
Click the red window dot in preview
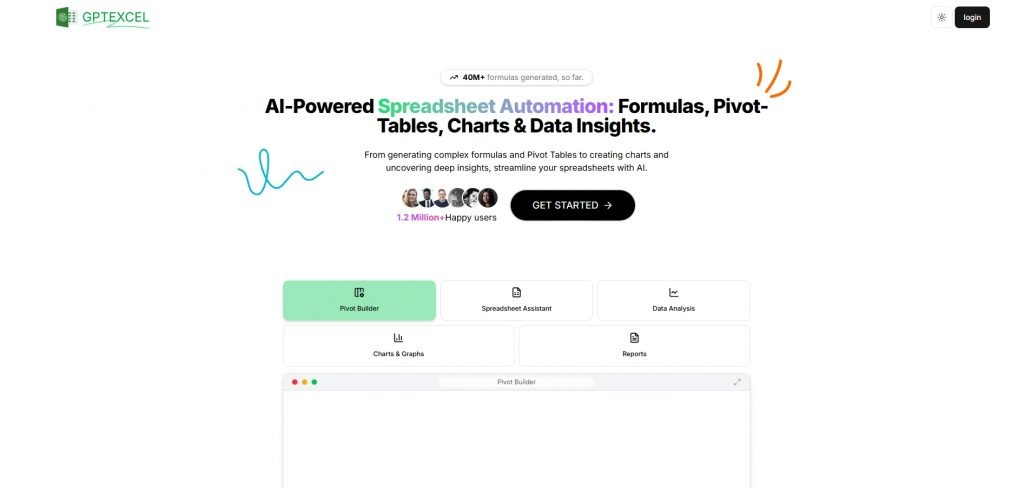tap(294, 382)
